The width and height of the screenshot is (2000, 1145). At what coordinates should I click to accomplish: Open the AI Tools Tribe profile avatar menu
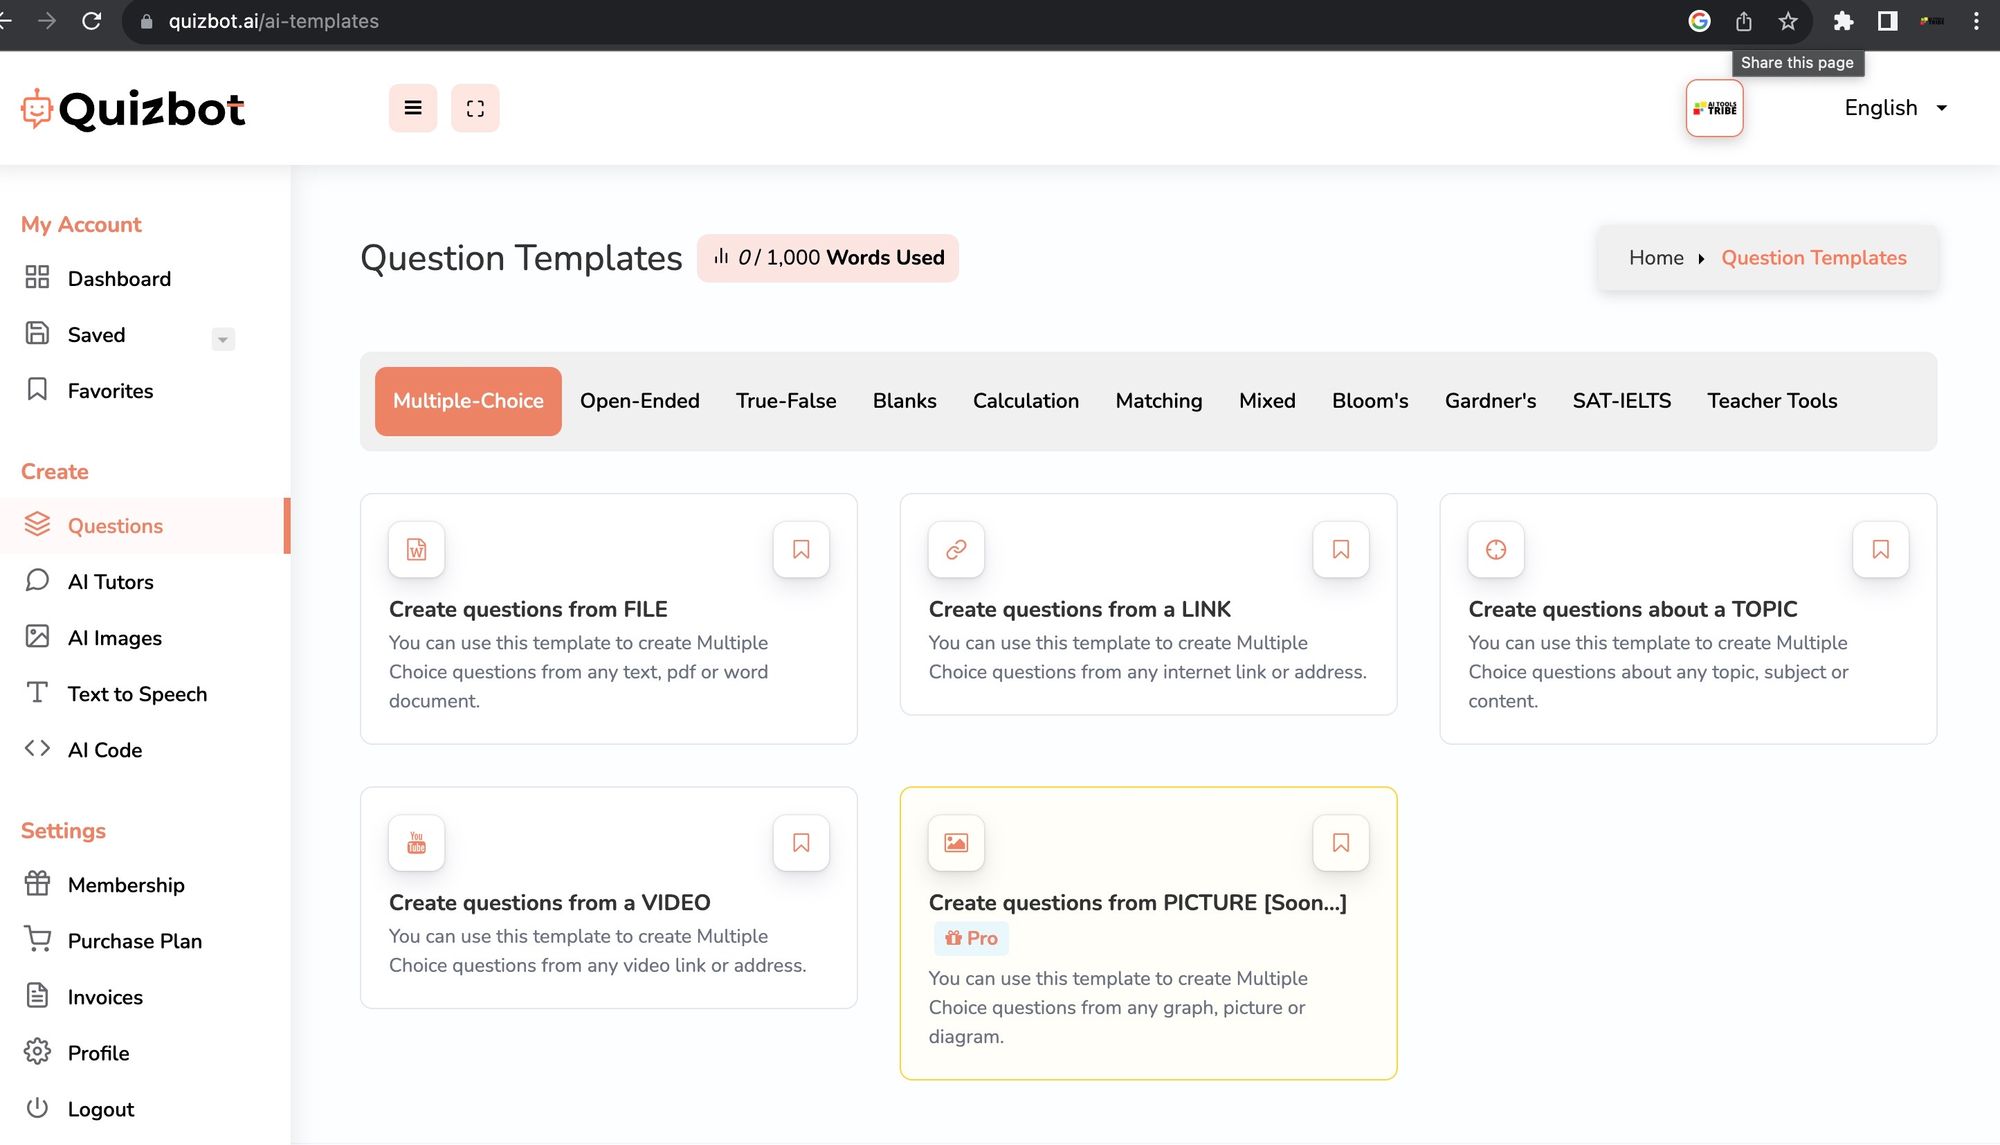pos(1714,108)
